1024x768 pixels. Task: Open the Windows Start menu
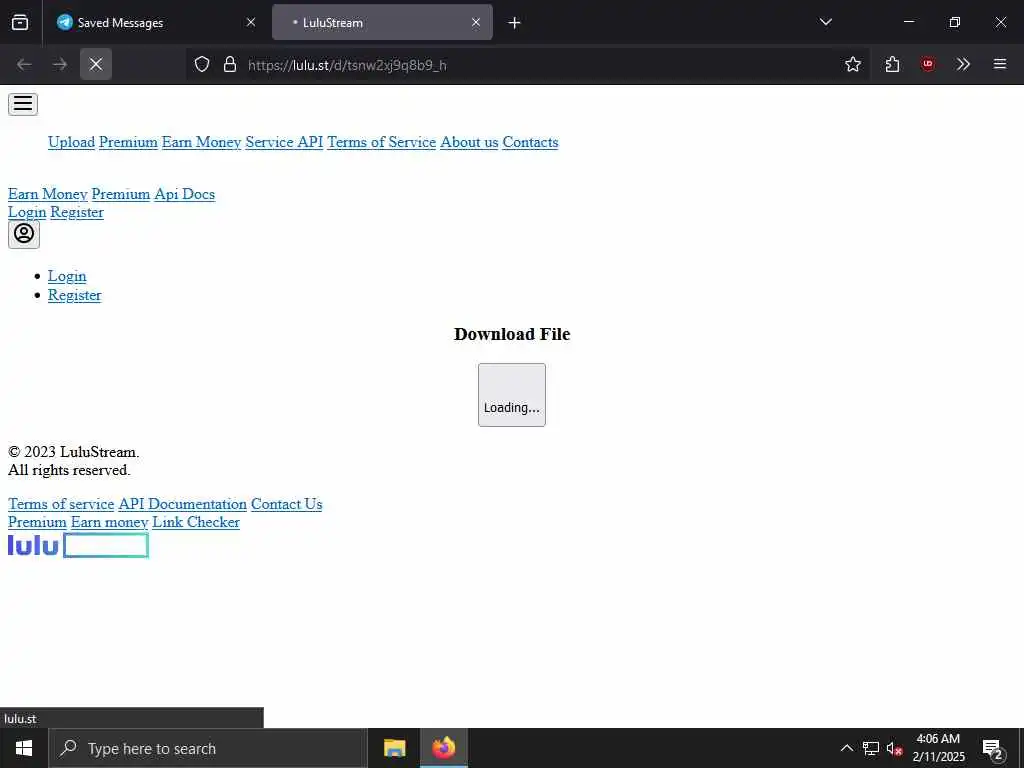pyautogui.click(x=24, y=748)
